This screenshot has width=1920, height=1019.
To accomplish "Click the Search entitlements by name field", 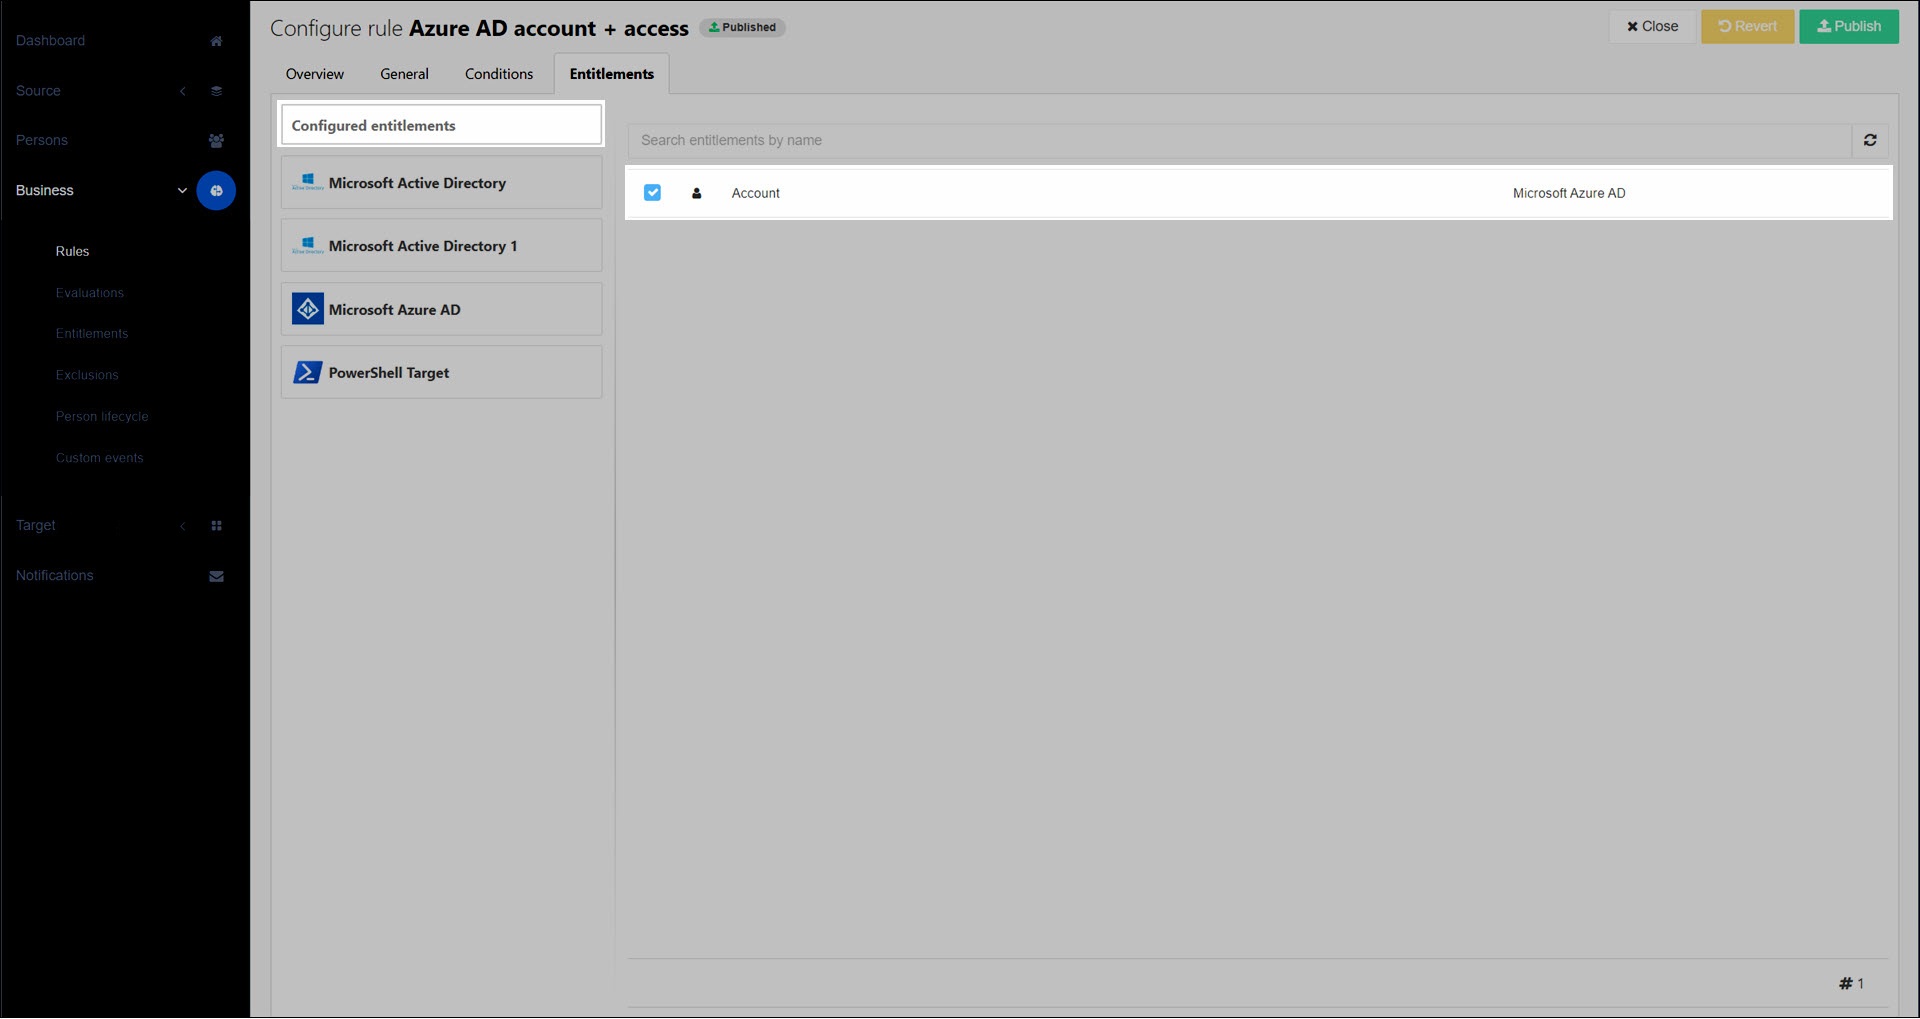I will point(1240,141).
